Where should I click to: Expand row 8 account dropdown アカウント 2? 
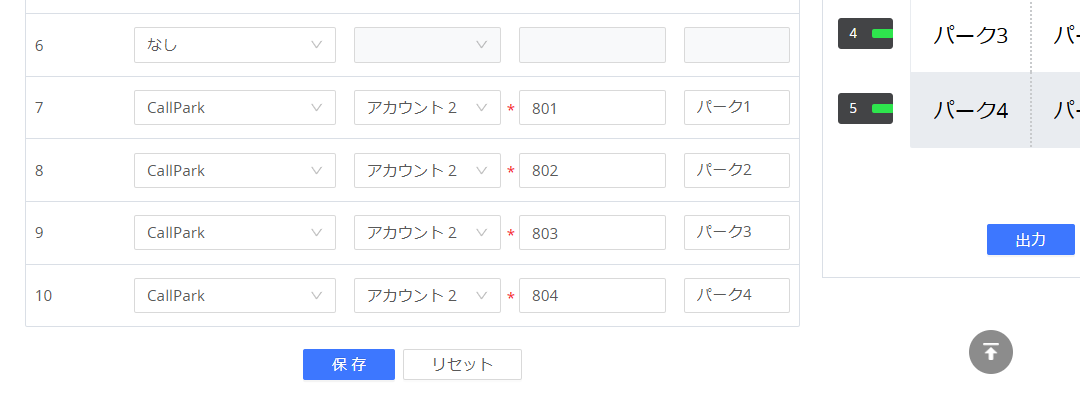[427, 170]
